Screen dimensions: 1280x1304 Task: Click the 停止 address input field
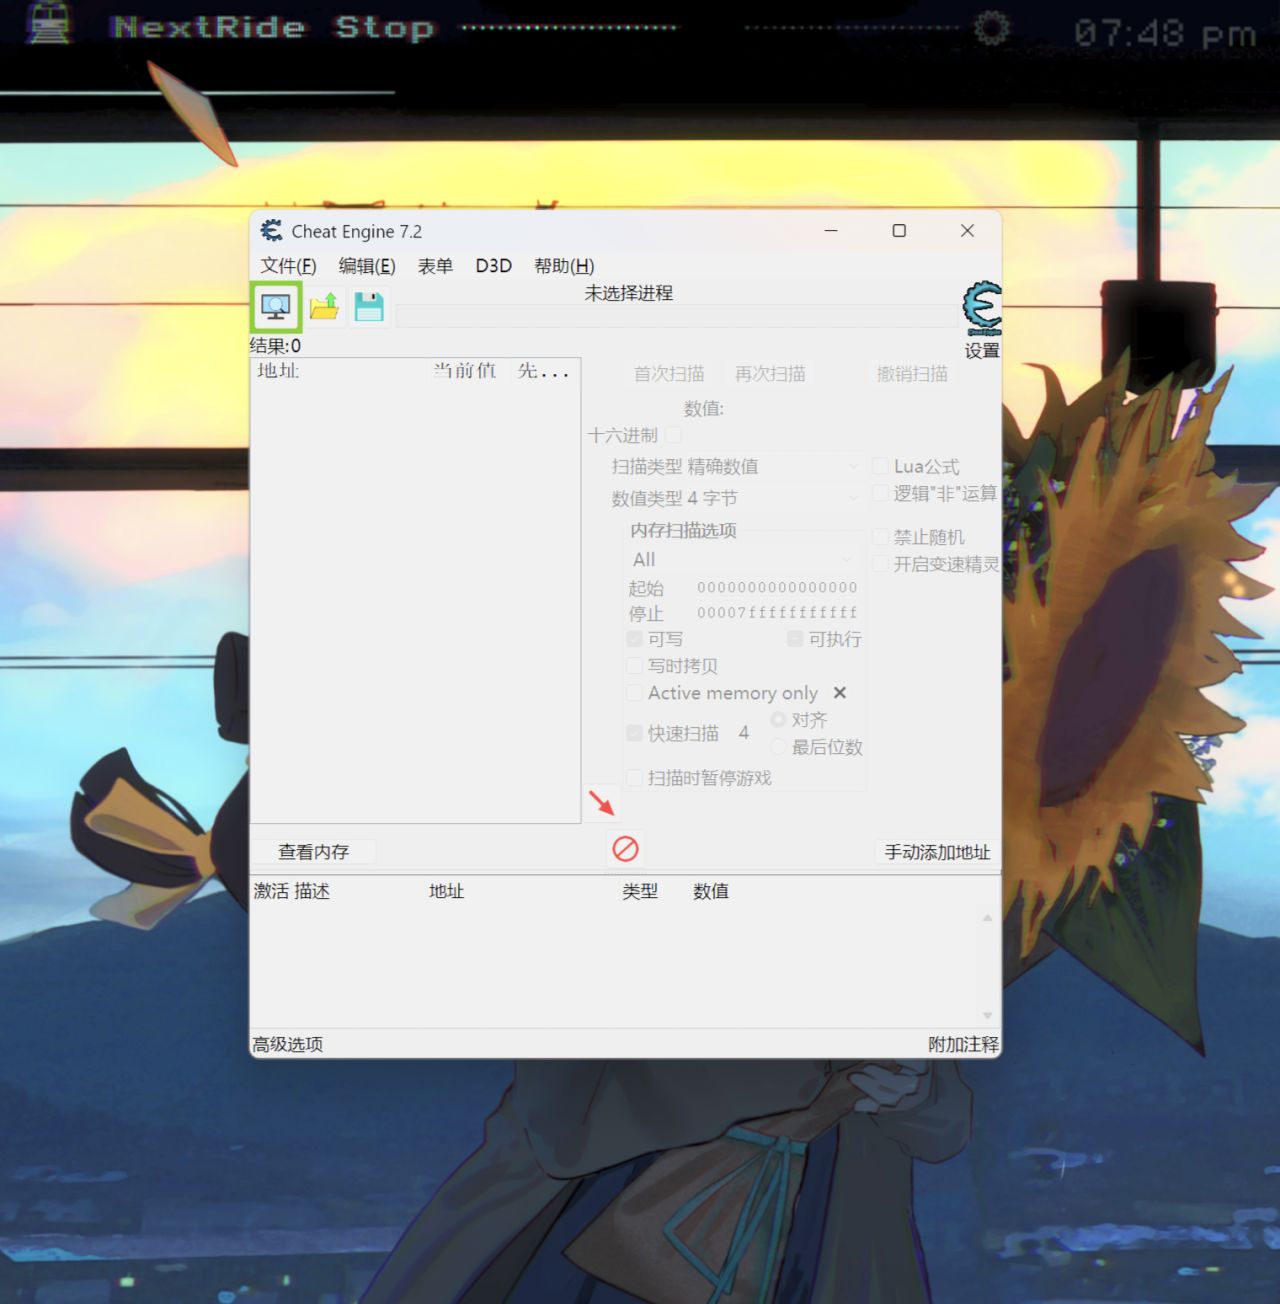pos(777,613)
